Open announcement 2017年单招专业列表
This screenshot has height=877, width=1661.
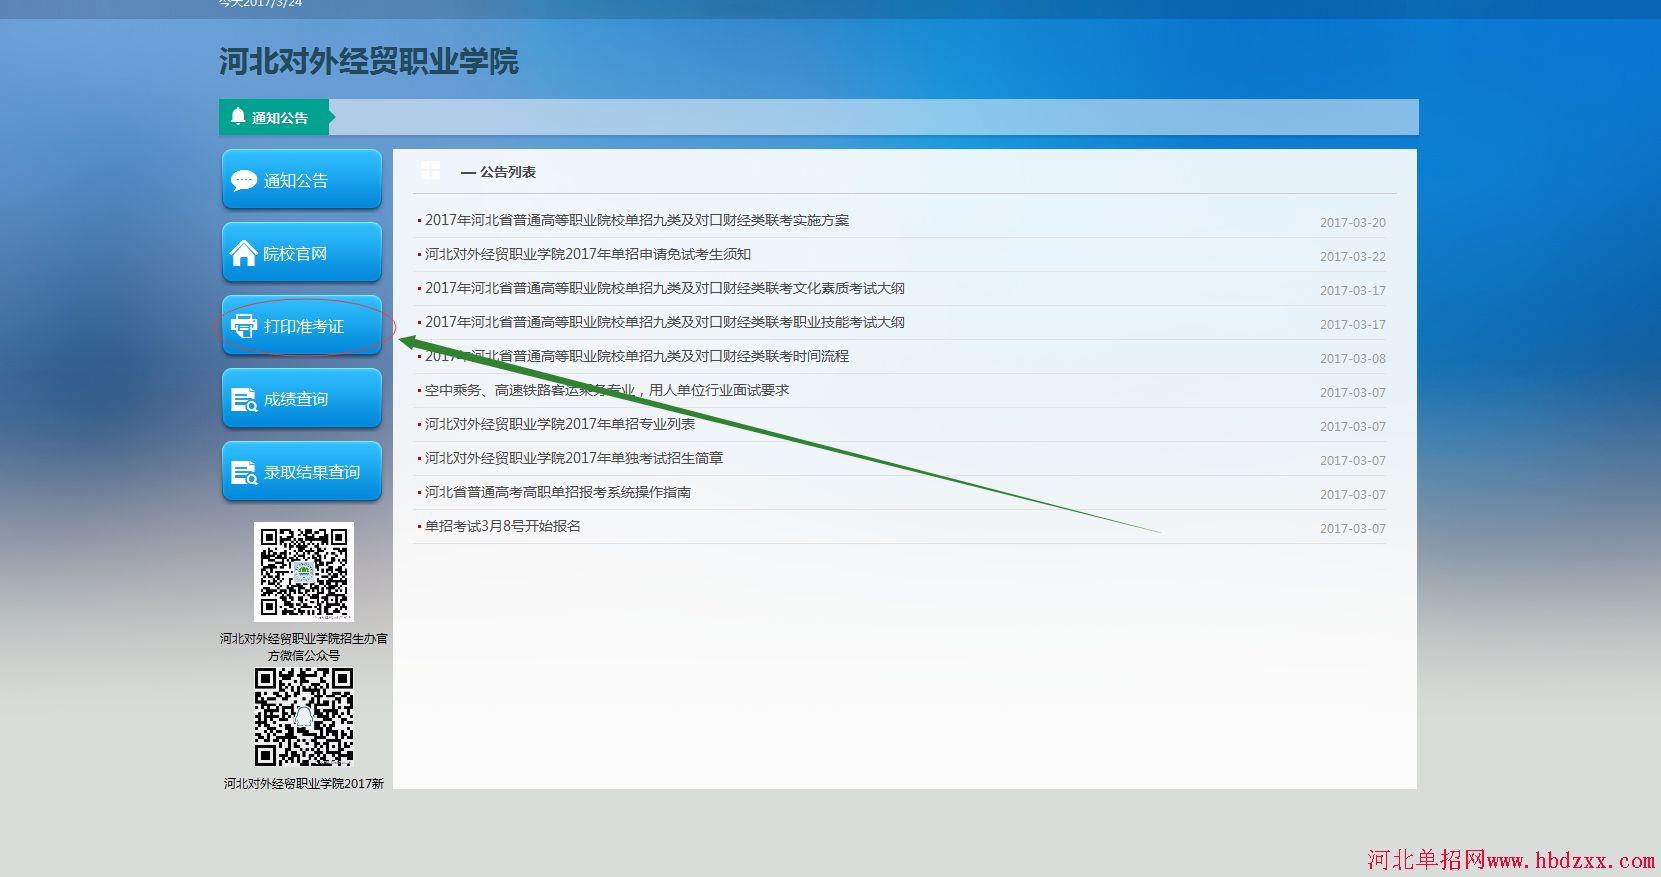[560, 424]
